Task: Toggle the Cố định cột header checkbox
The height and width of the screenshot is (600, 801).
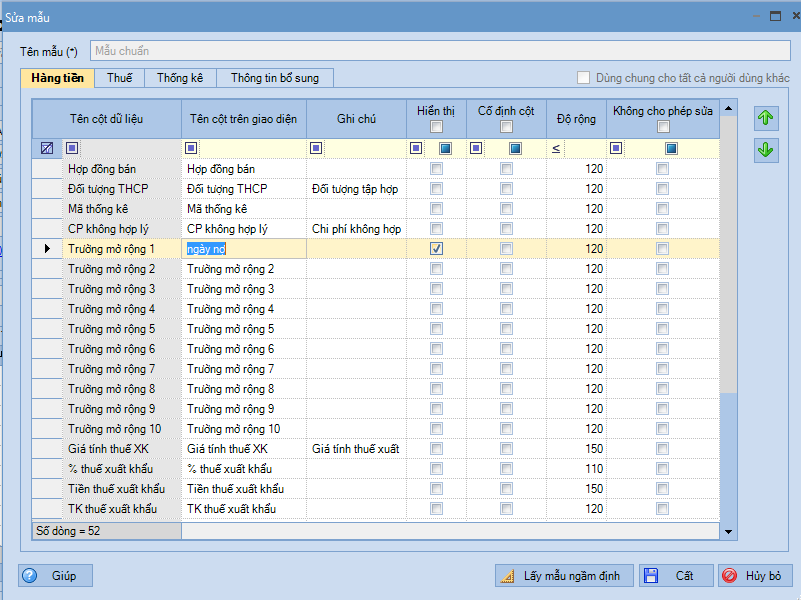Action: tap(506, 127)
